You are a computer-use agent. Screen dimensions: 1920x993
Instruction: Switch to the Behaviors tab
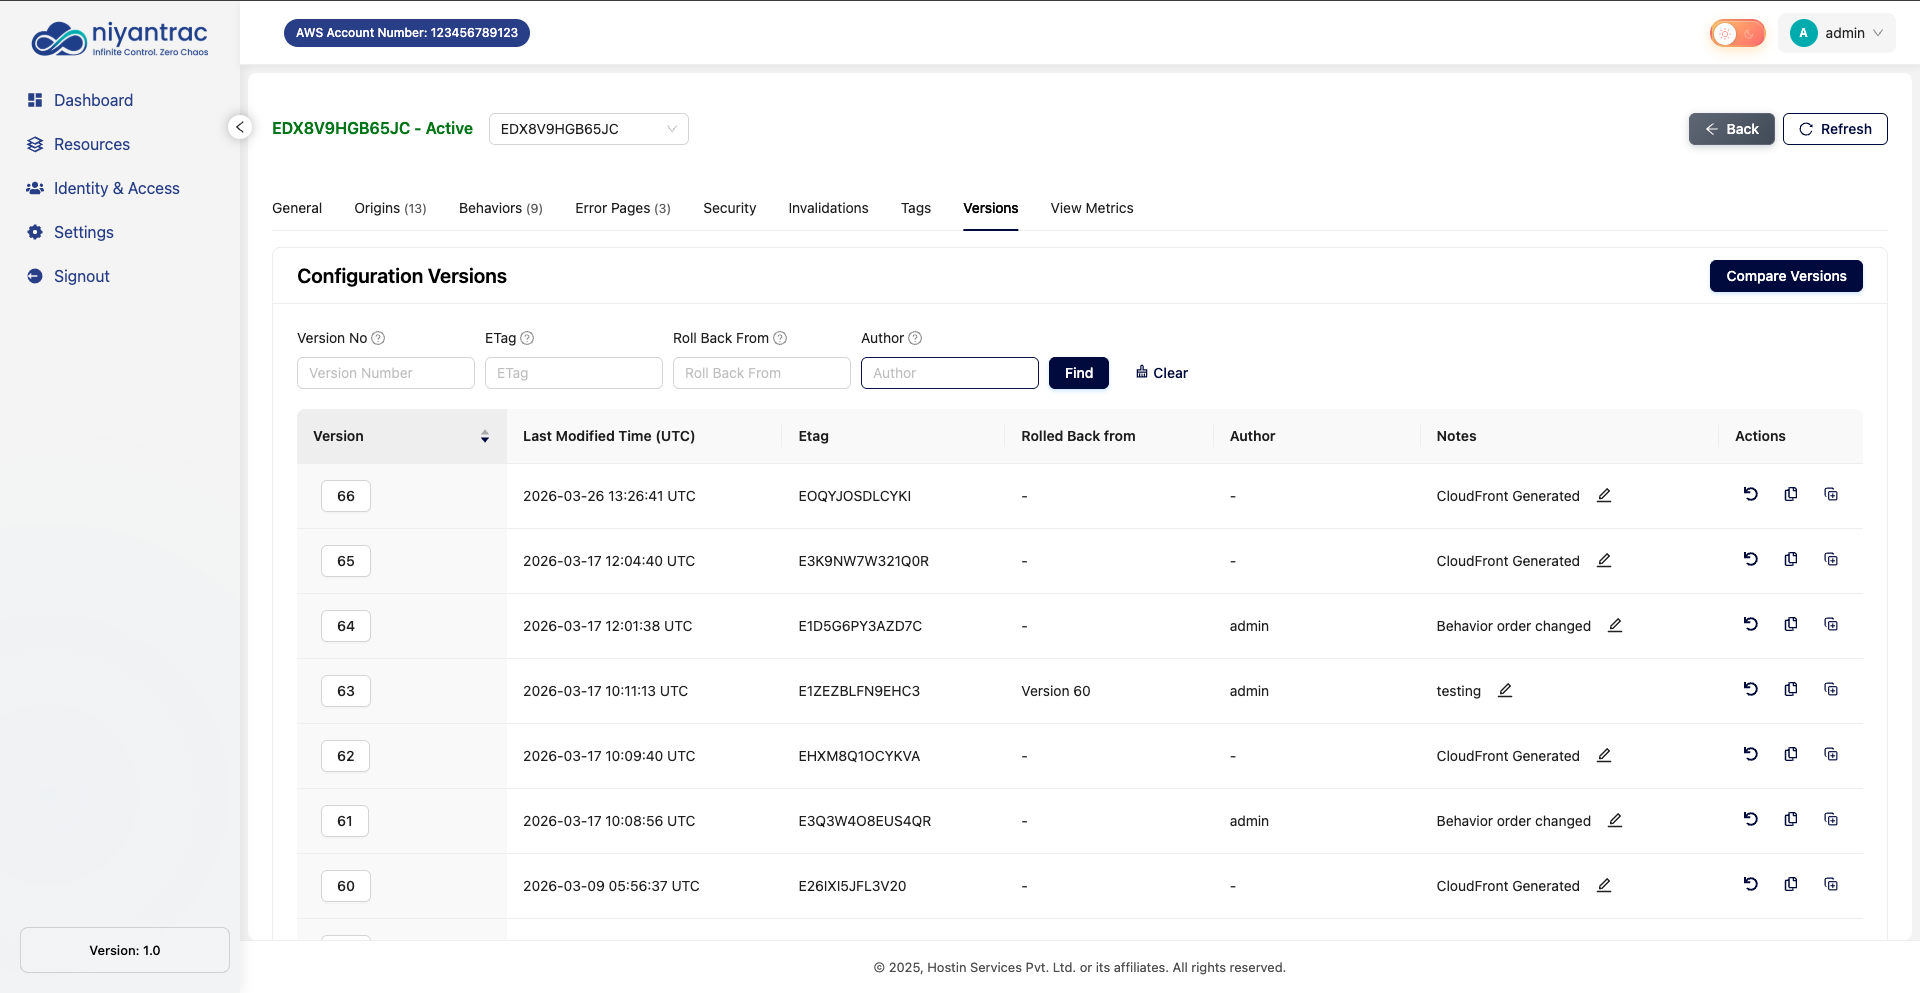[x=500, y=208]
